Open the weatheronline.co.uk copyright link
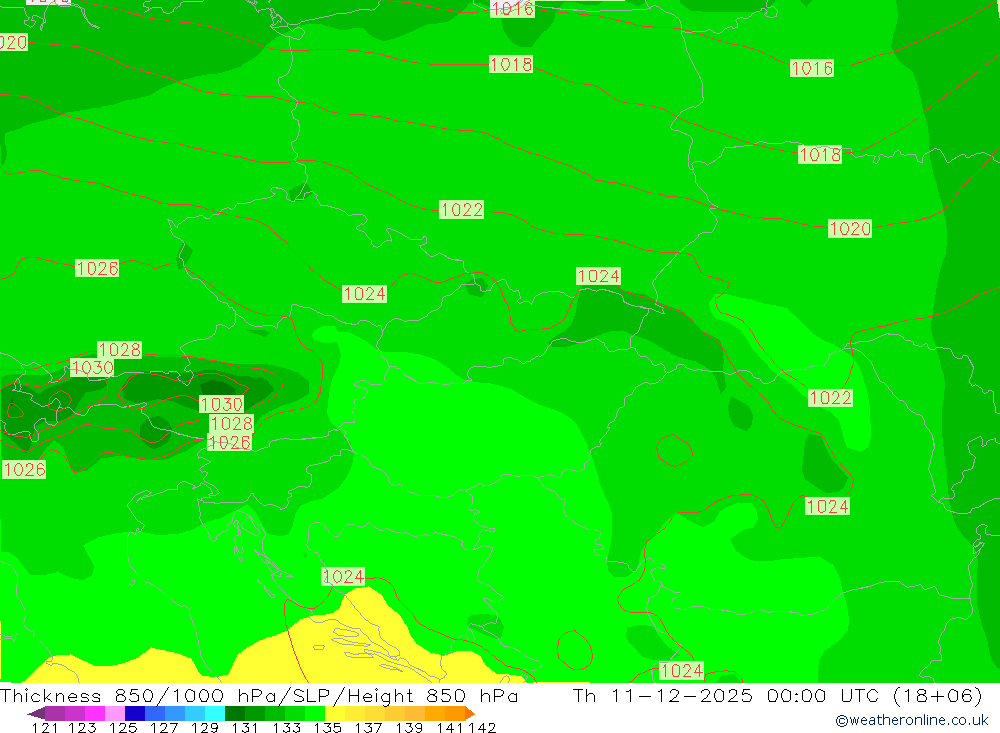The width and height of the screenshot is (1000, 733). coord(911,720)
